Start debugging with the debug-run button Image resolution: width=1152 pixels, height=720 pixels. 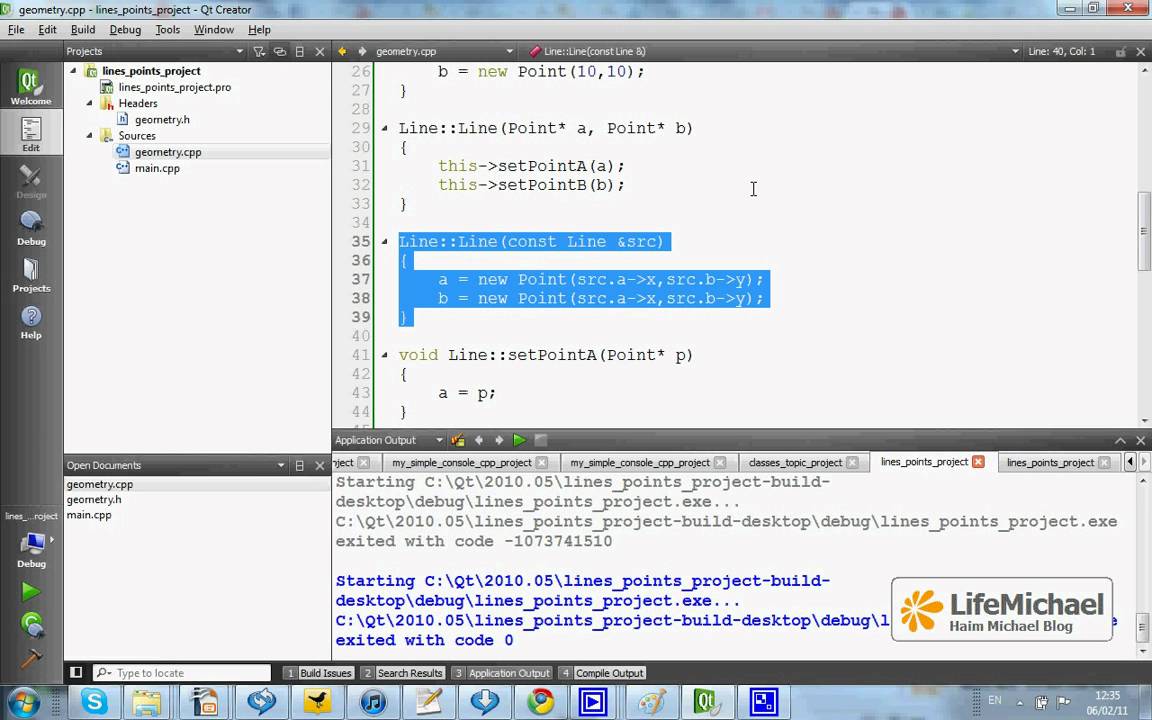pos(31,624)
